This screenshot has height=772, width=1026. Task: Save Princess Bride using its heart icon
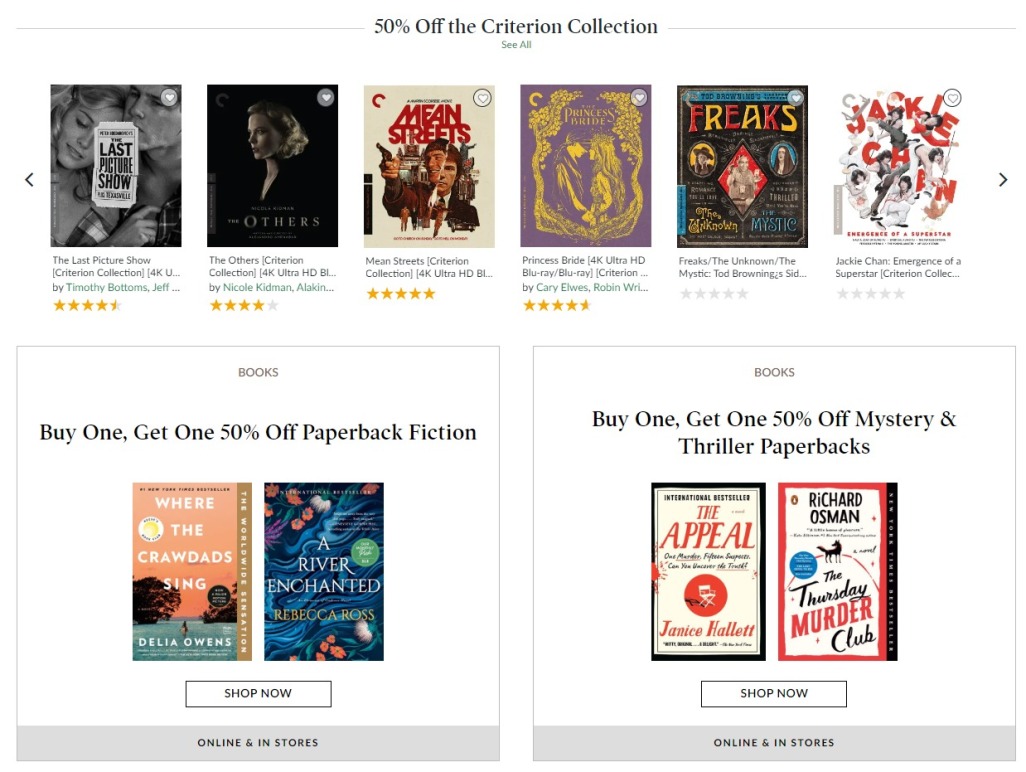pyautogui.click(x=638, y=97)
